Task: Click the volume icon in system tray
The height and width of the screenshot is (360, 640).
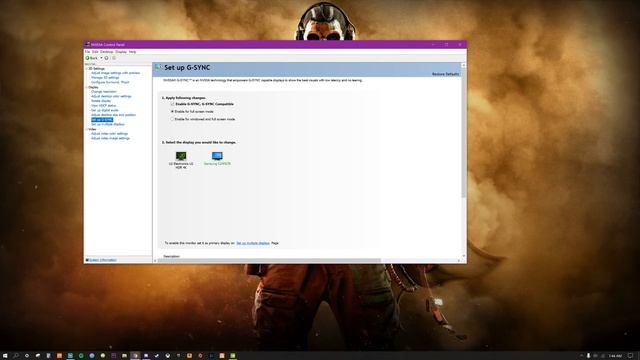Action: pos(603,356)
